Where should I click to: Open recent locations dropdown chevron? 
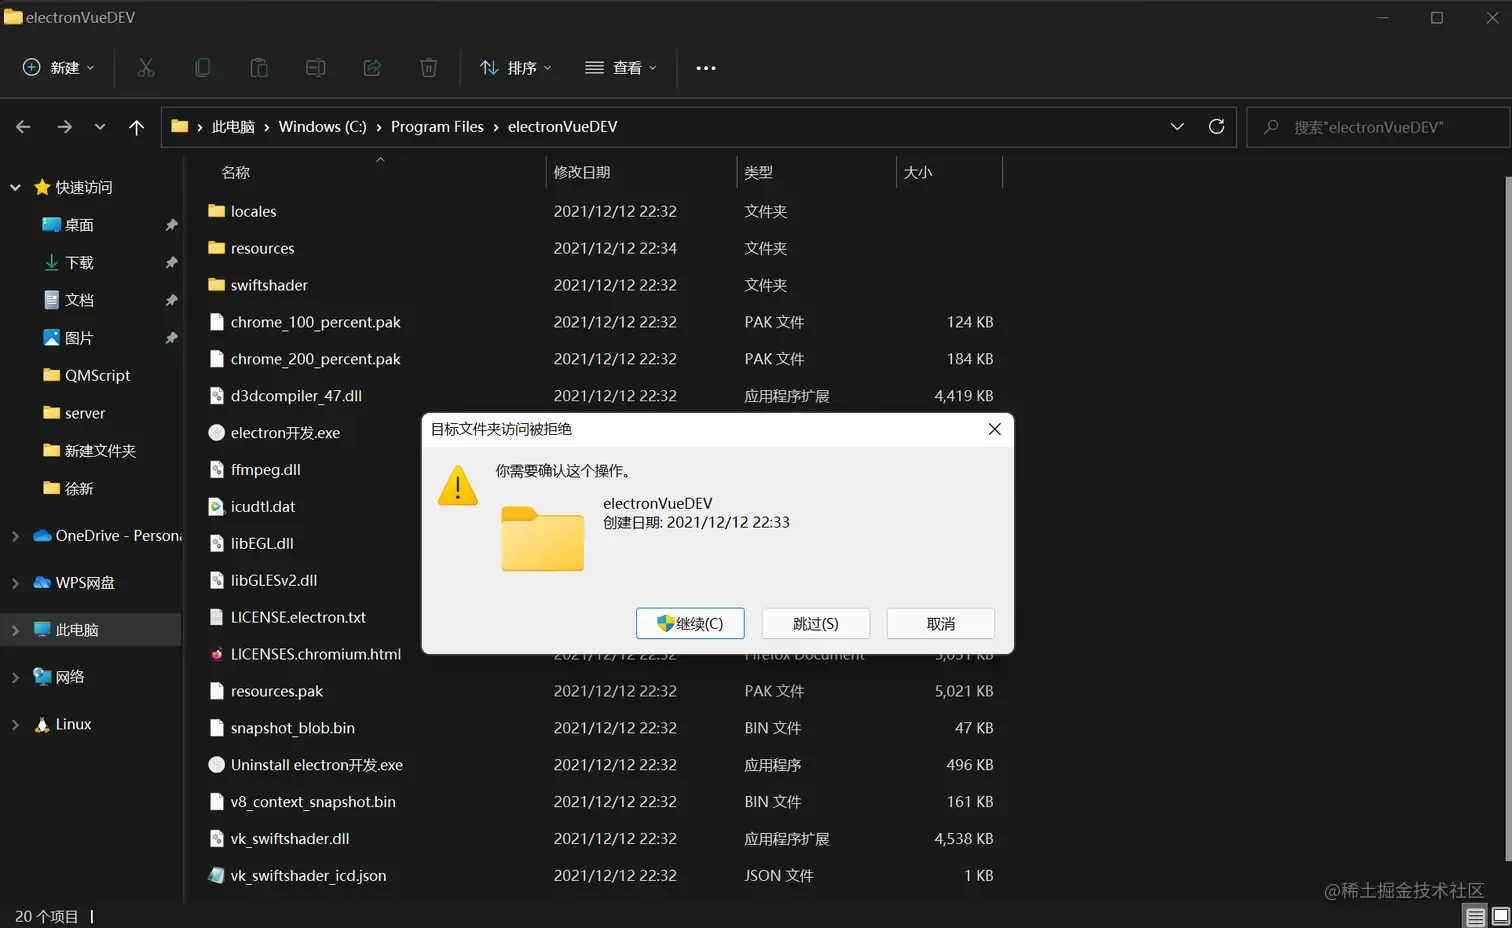(100, 127)
